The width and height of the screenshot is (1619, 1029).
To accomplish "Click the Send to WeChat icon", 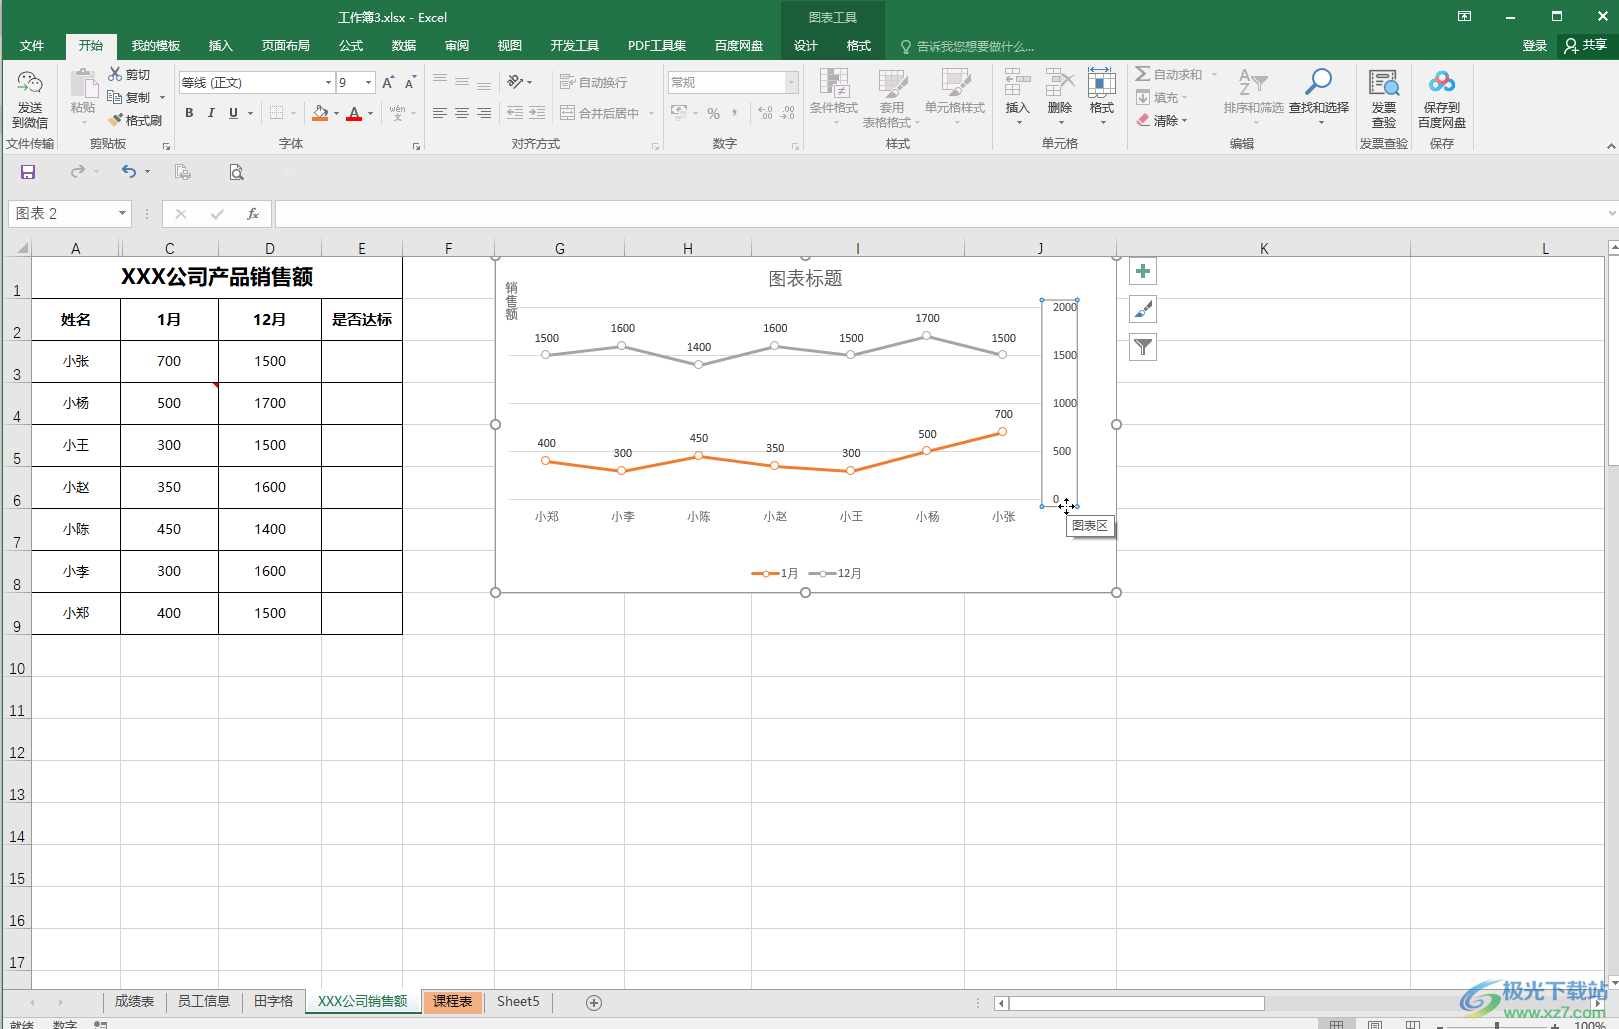I will [29, 98].
